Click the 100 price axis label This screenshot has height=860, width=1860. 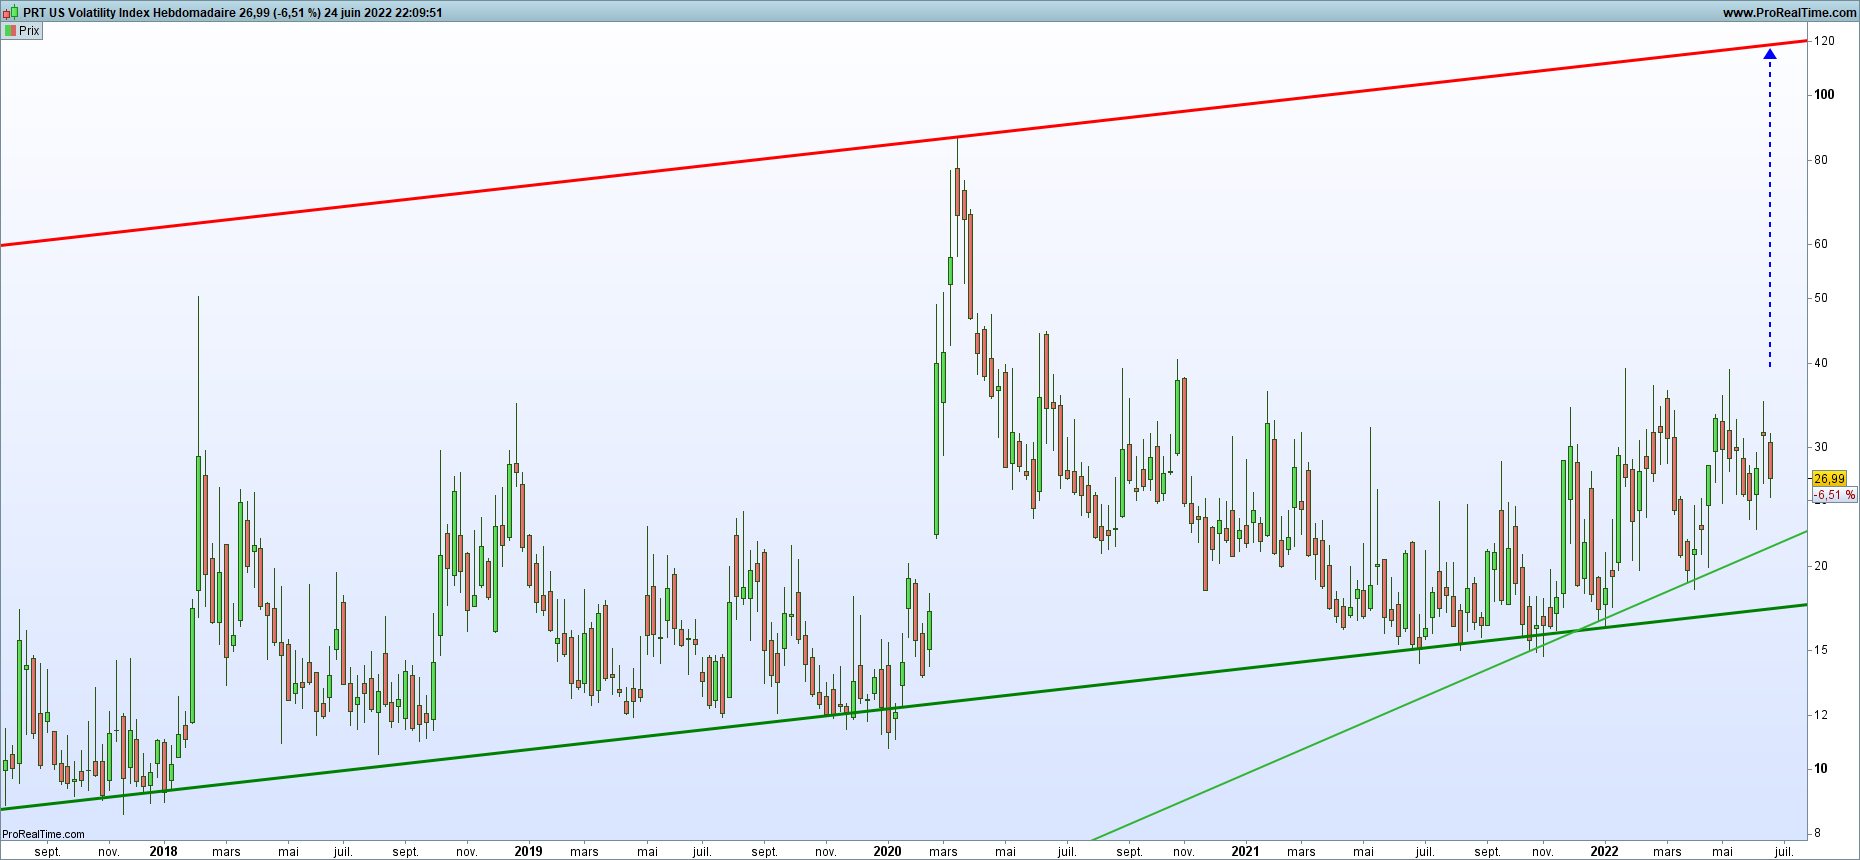tap(1824, 95)
